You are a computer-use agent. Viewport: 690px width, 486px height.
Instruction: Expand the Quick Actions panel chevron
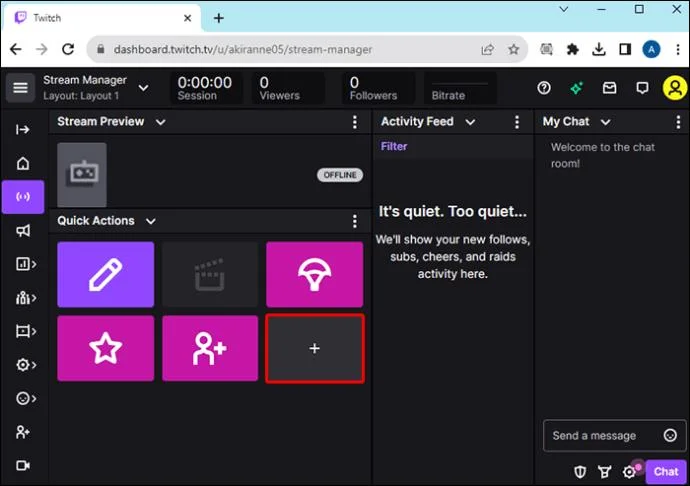(x=151, y=221)
